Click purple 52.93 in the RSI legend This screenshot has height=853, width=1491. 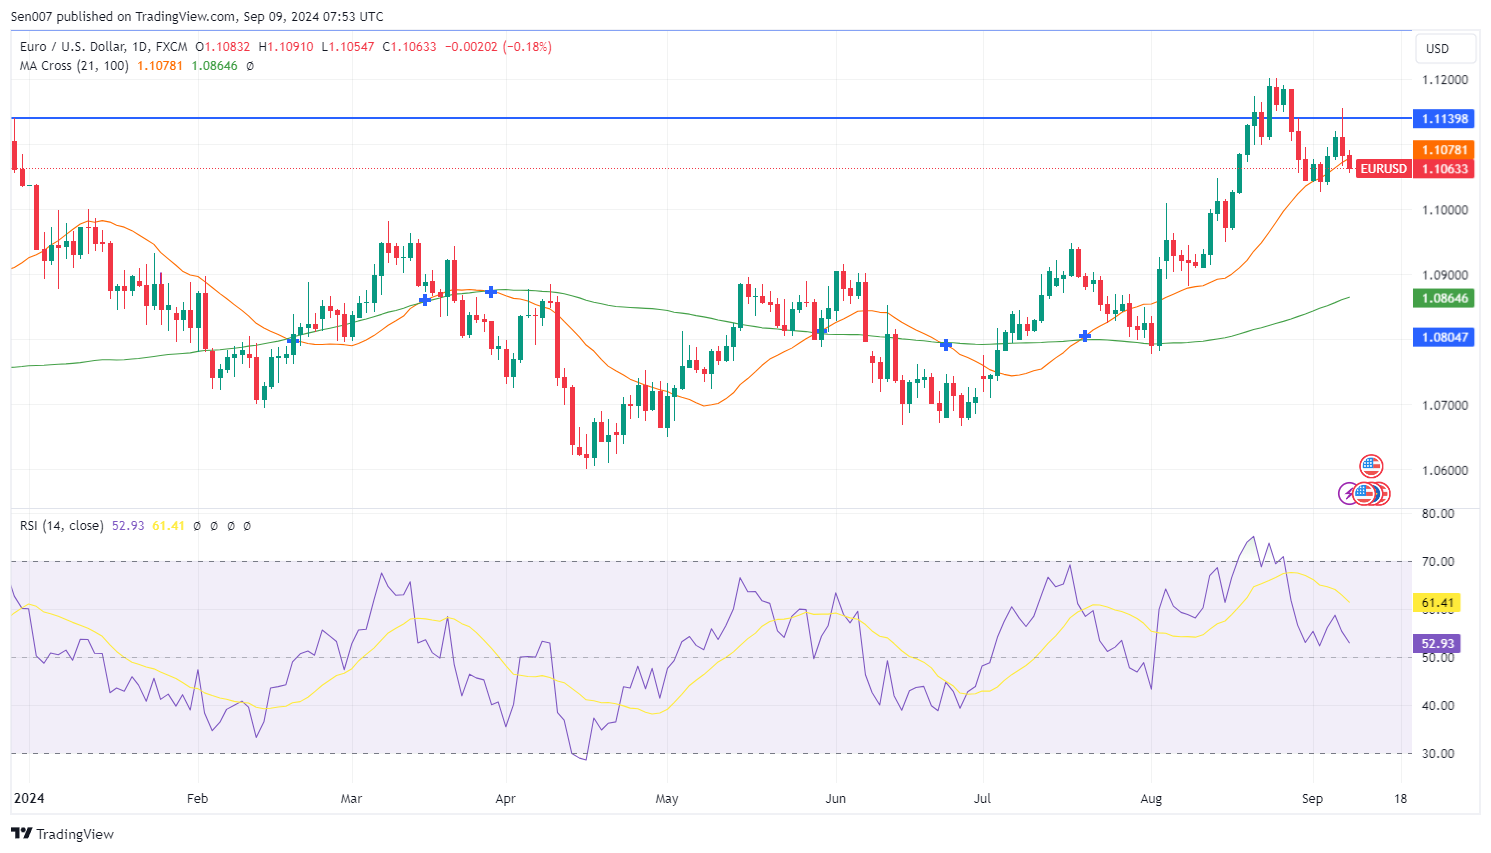coord(128,526)
